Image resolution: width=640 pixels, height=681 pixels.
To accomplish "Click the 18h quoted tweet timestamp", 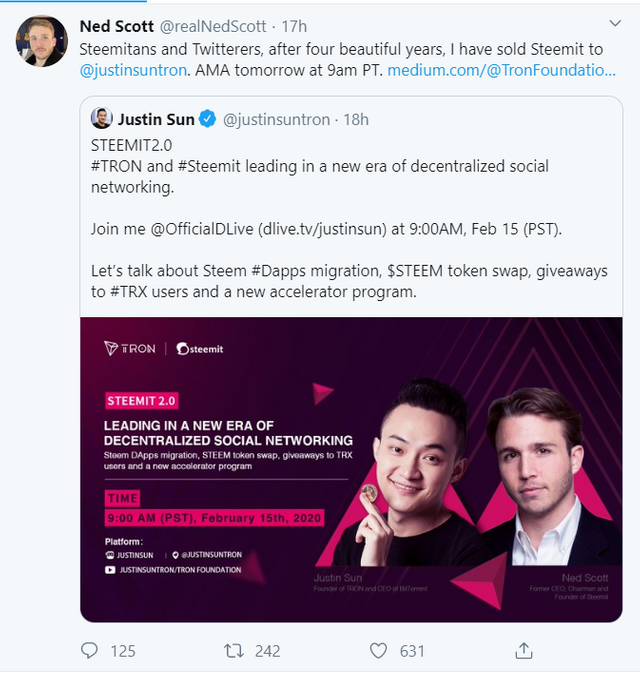I will [x=355, y=120].
